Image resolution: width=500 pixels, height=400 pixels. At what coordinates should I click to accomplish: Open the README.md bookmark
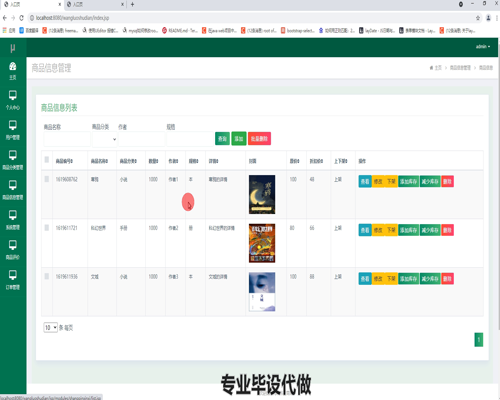click(180, 30)
